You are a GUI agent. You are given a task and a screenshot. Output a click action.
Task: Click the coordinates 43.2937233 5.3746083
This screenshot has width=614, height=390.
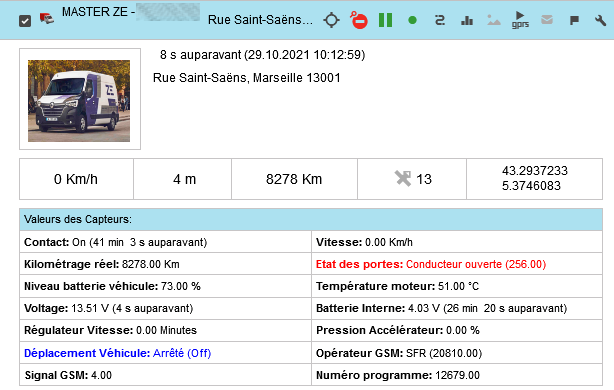coord(535,178)
